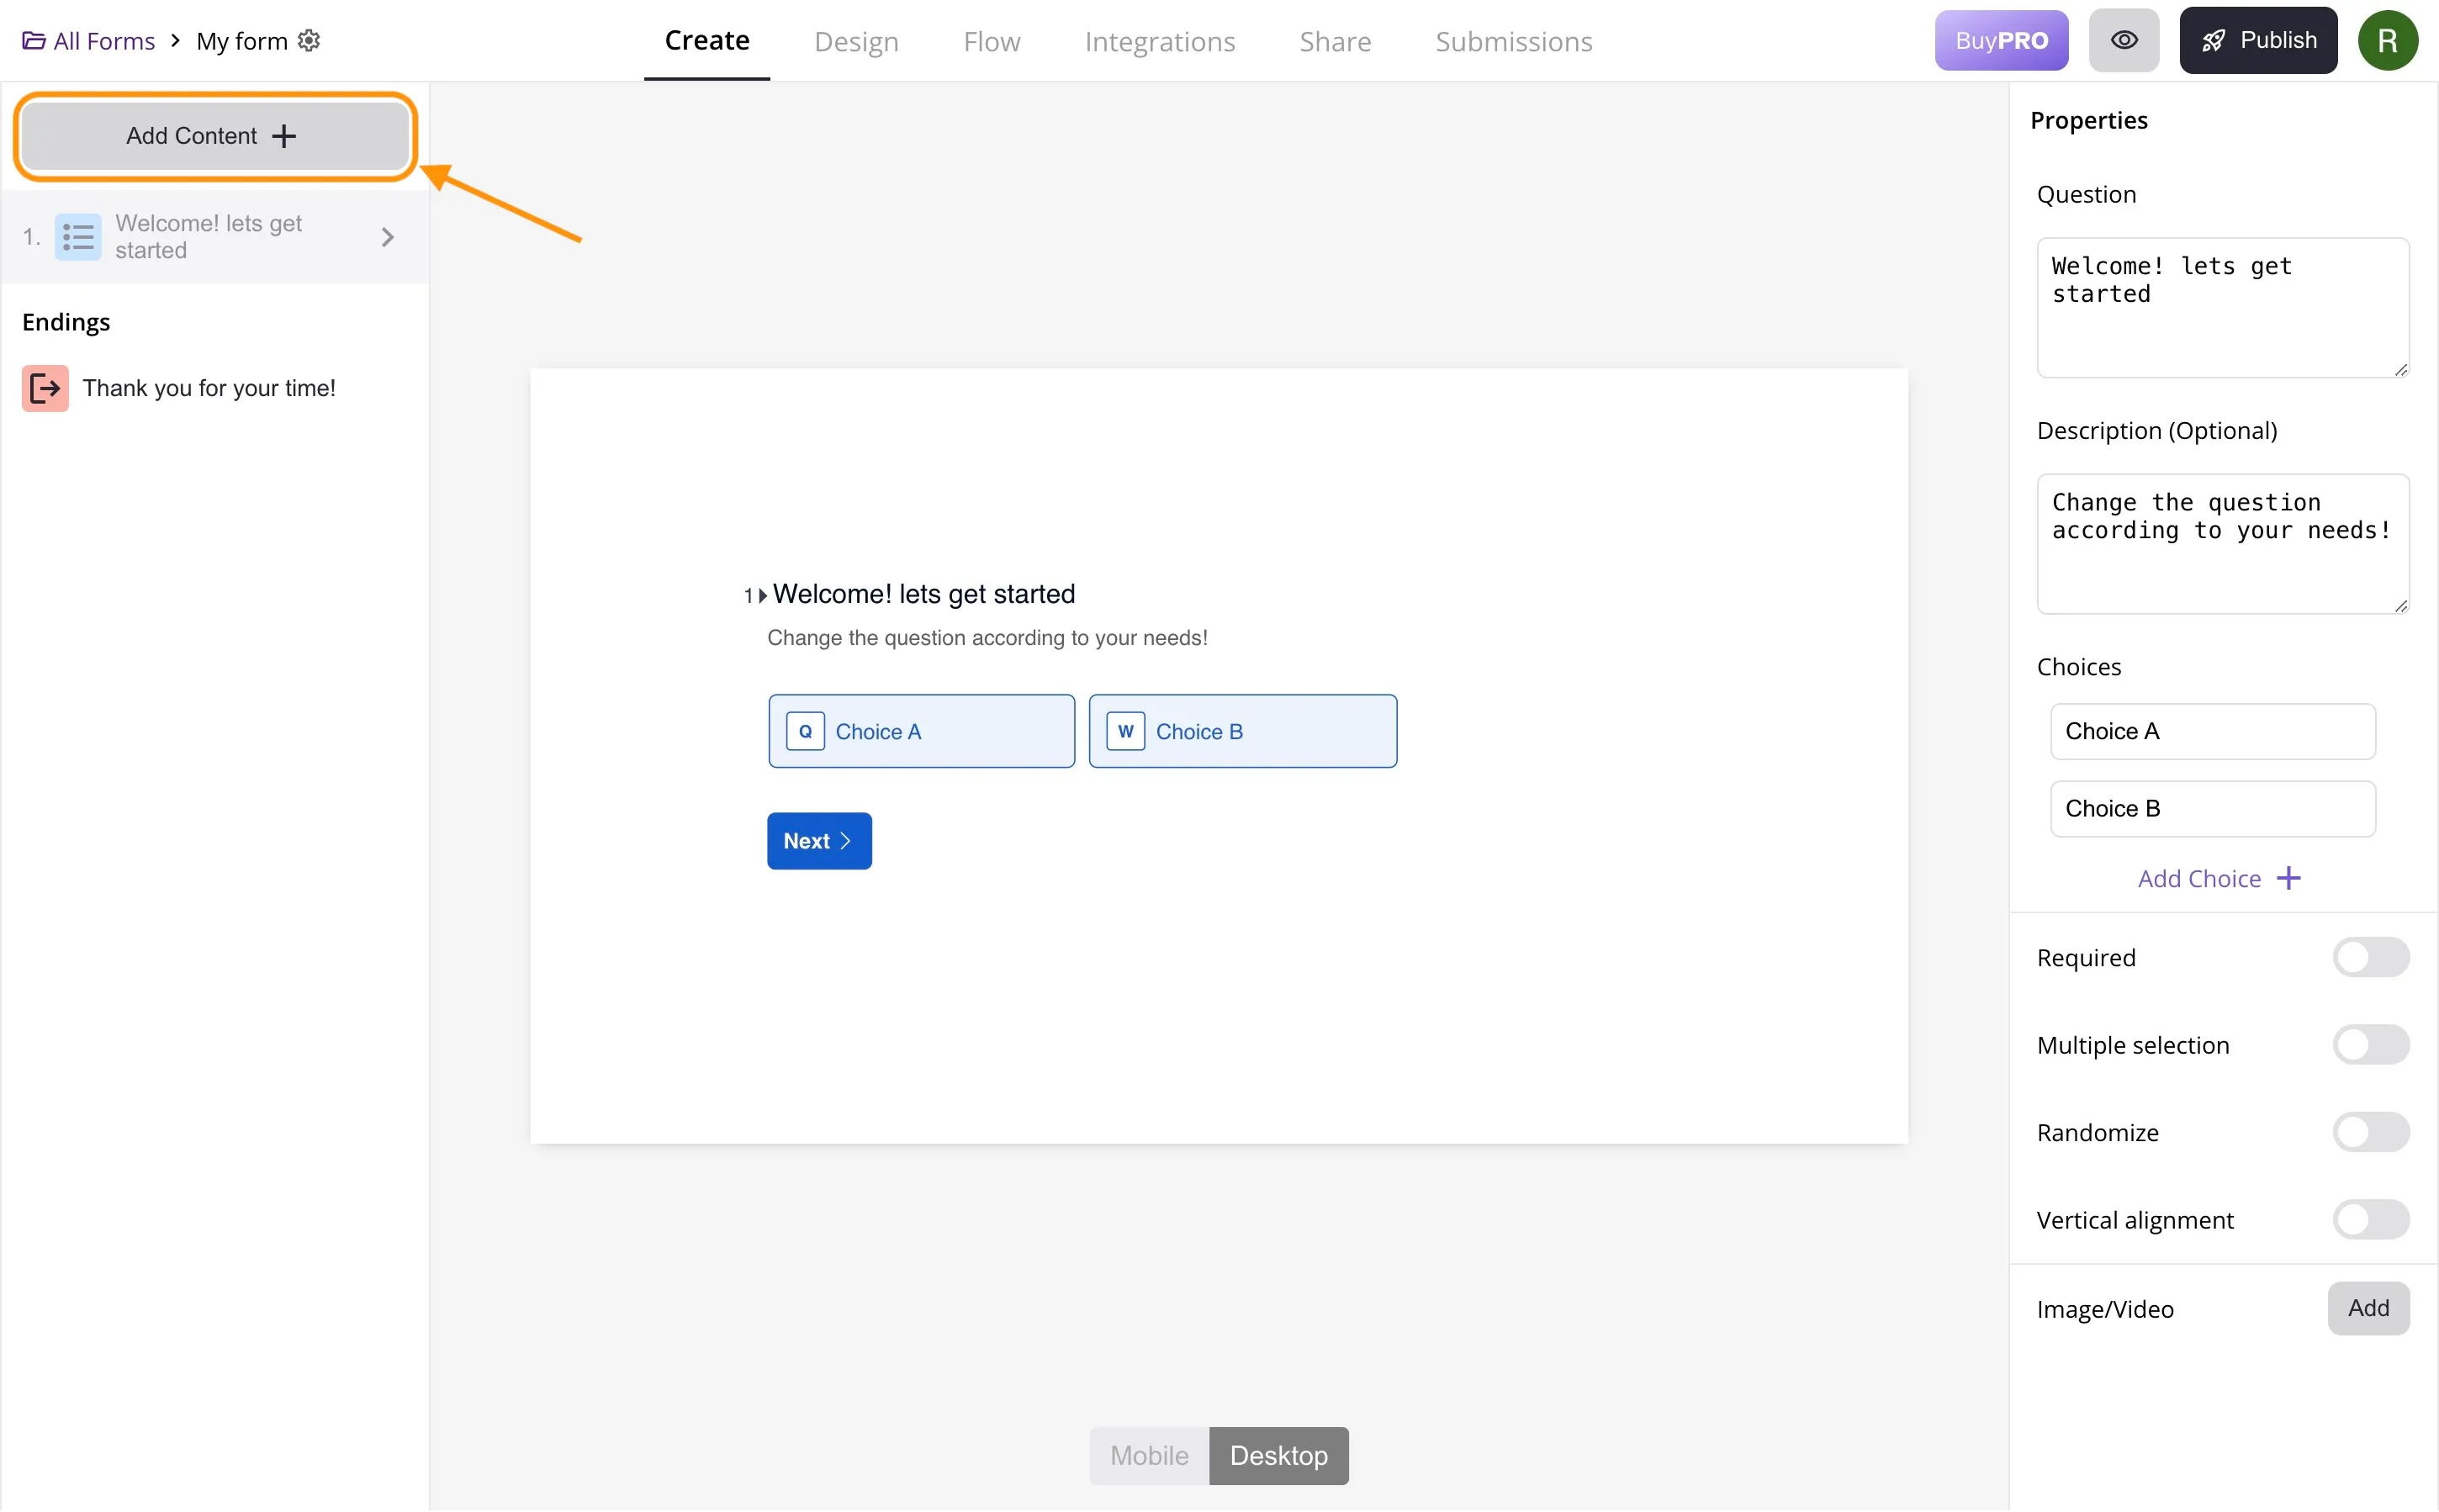Turn on Randomize switch

[x=2370, y=1132]
